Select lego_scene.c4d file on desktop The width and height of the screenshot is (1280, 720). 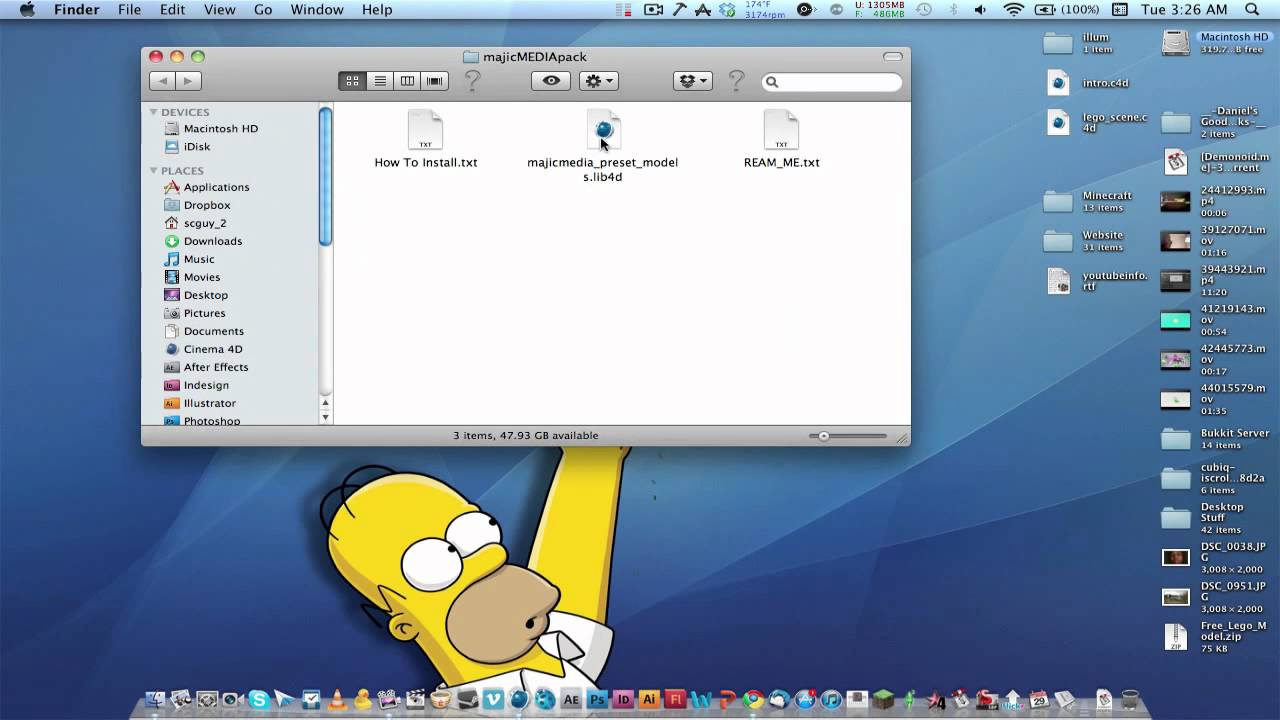coord(1096,122)
